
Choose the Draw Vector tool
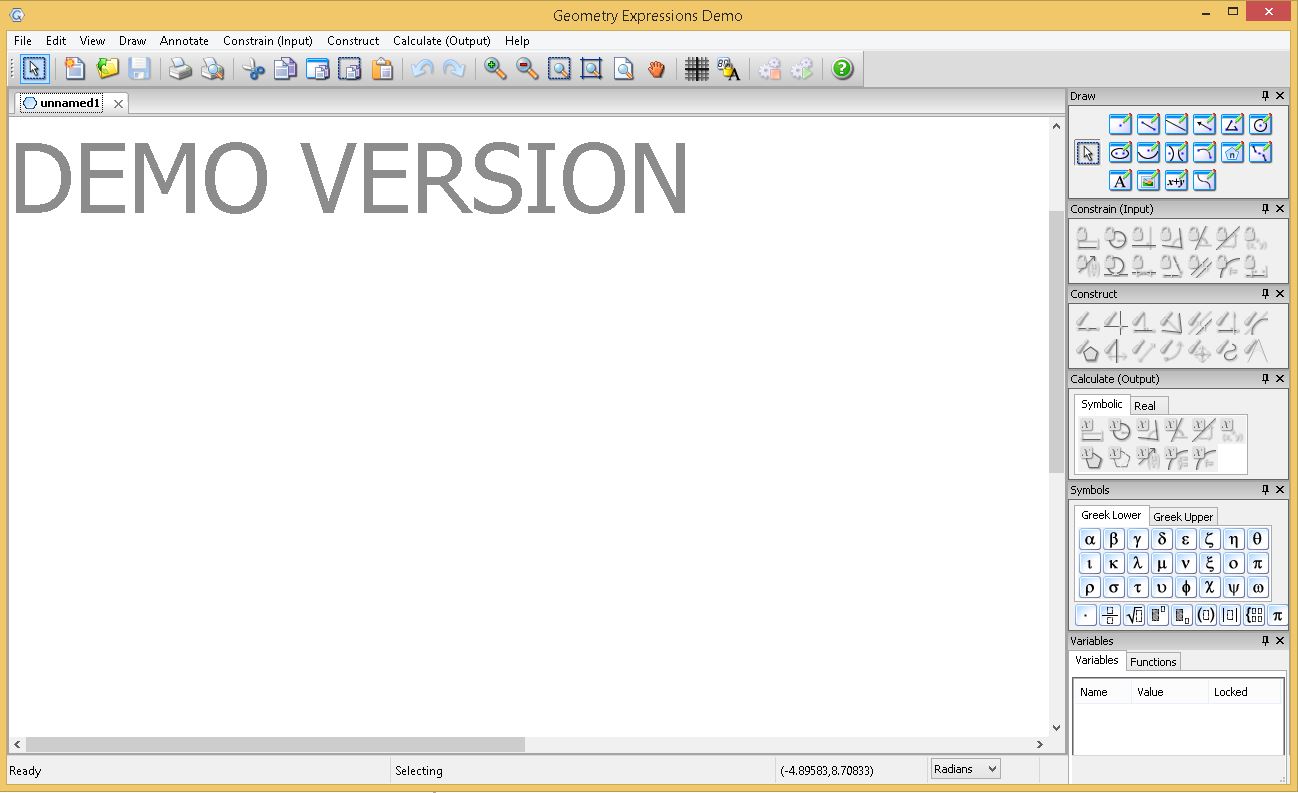coord(1204,124)
